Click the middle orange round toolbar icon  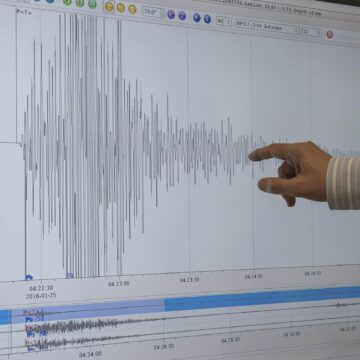[120, 8]
